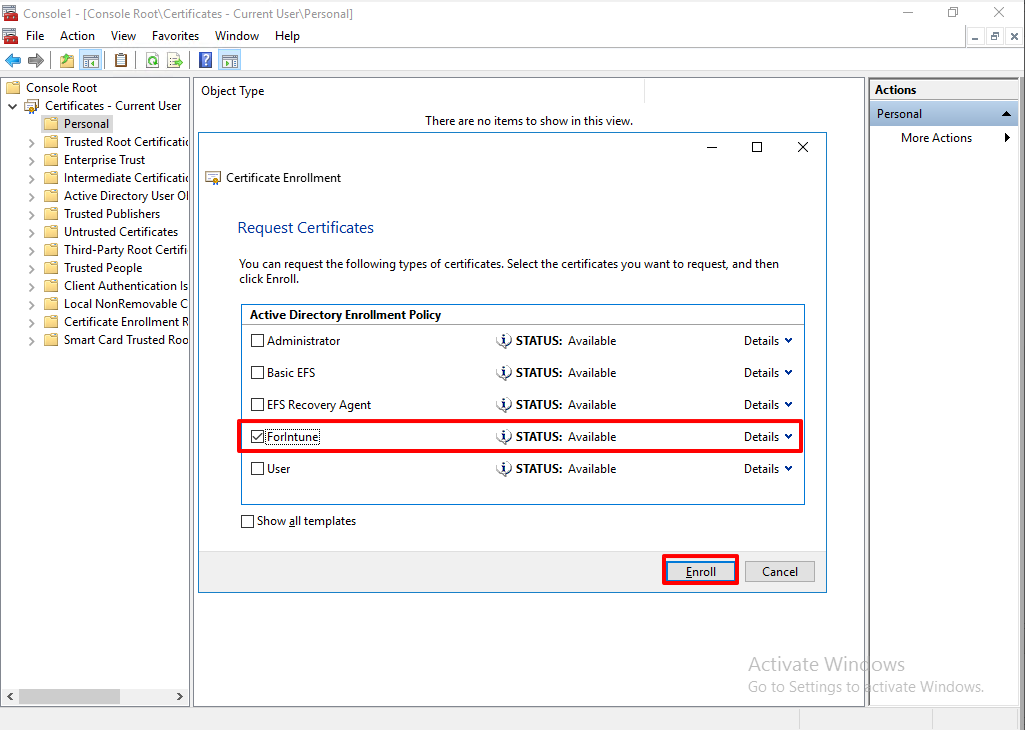
Task: Select Personal folder in console tree
Action: pyautogui.click(x=86, y=124)
